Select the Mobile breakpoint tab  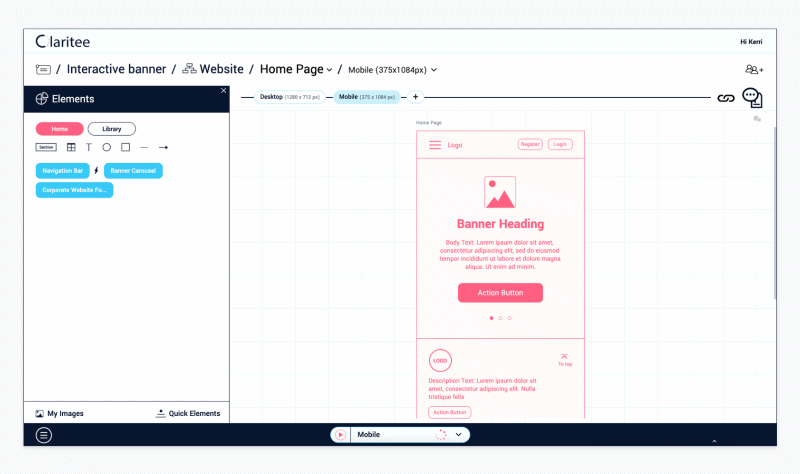[367, 97]
